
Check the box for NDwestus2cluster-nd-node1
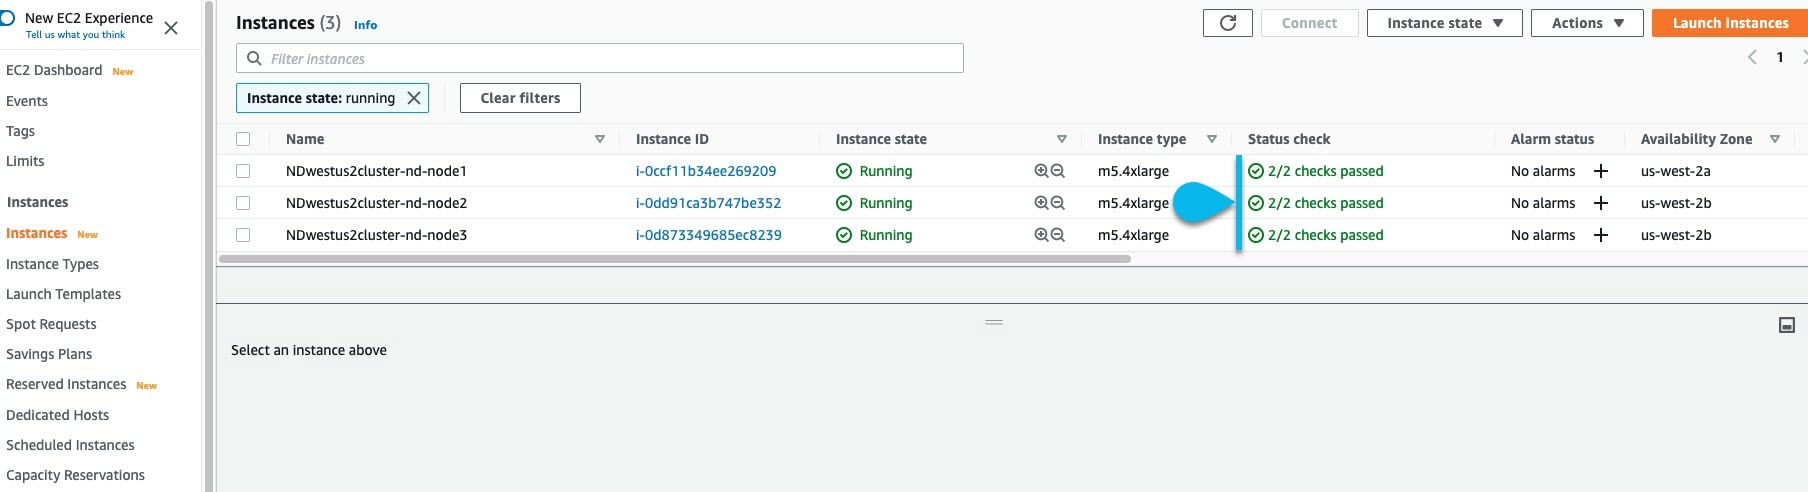pos(243,171)
